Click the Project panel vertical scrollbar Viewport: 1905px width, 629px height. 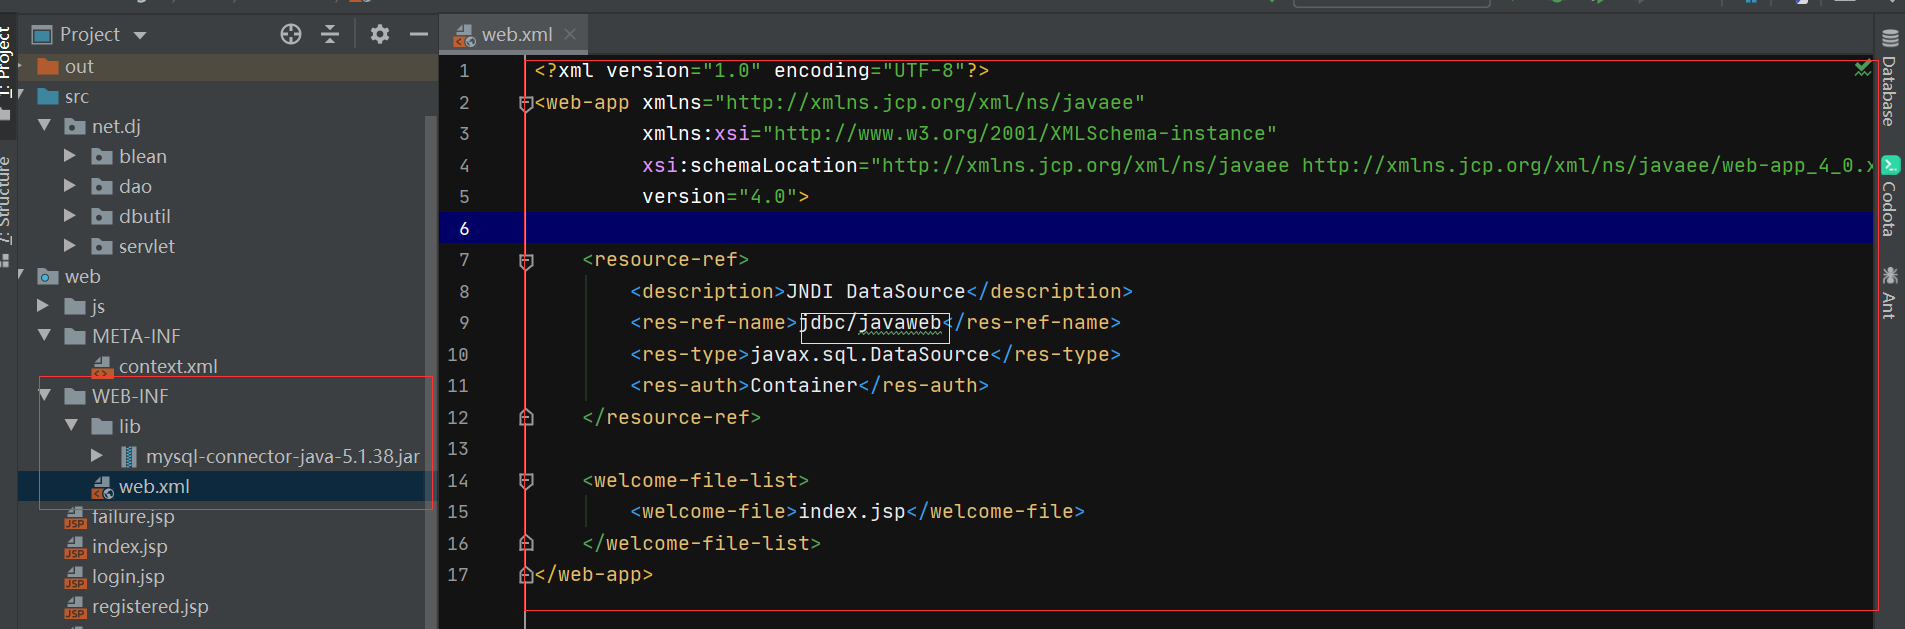click(x=431, y=370)
